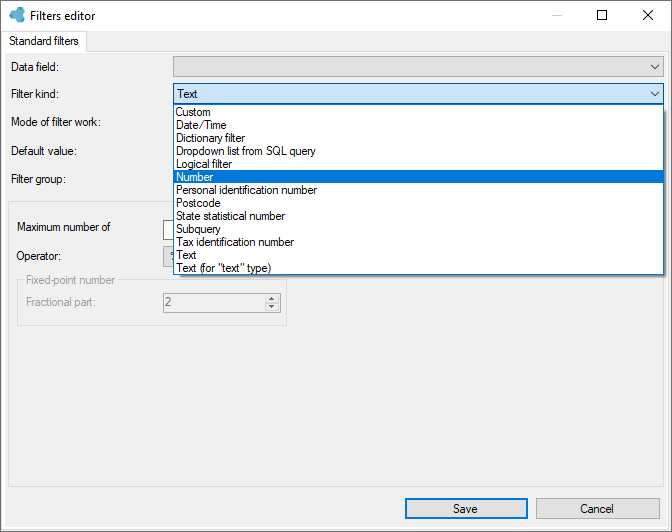Maximize the Filters editor window
Screen dimensions: 672x532
pos(602,15)
